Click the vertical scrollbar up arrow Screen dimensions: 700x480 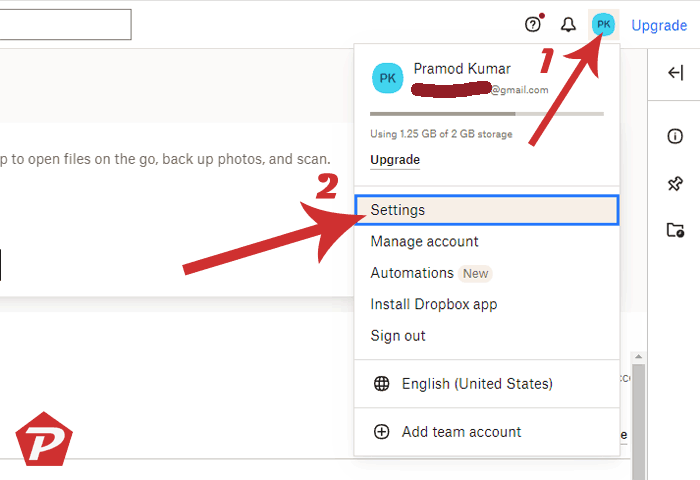click(x=638, y=357)
